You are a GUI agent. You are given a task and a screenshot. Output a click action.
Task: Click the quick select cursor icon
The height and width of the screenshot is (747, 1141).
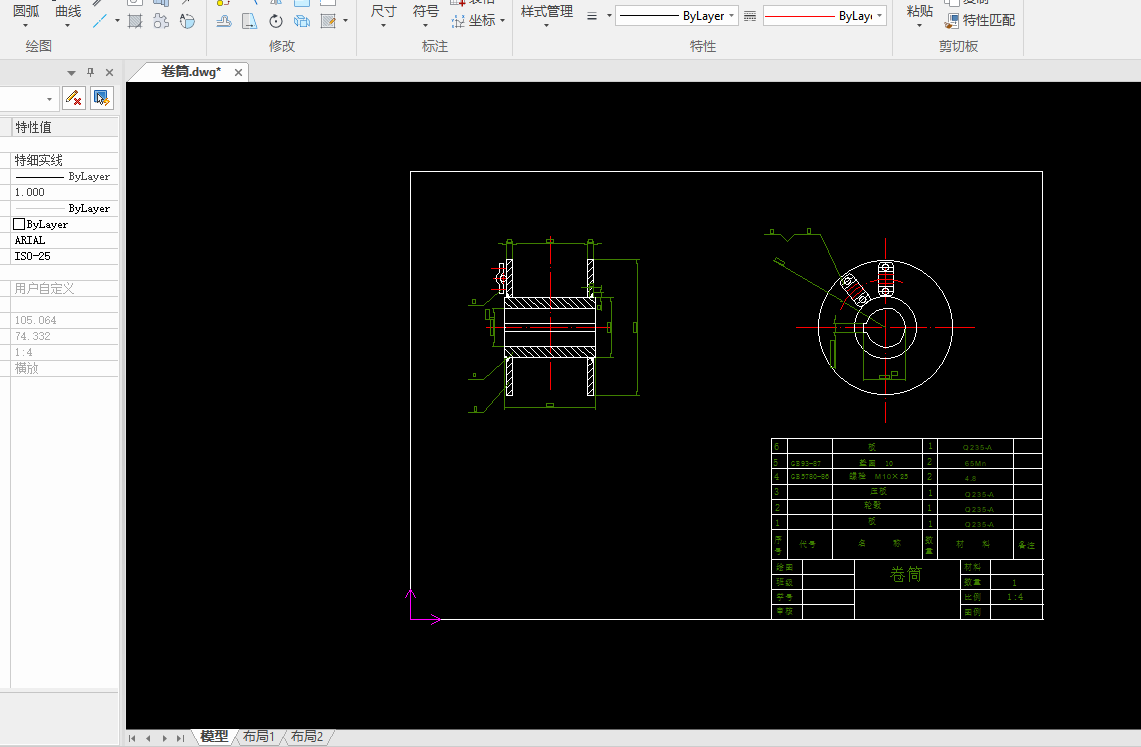tap(101, 98)
